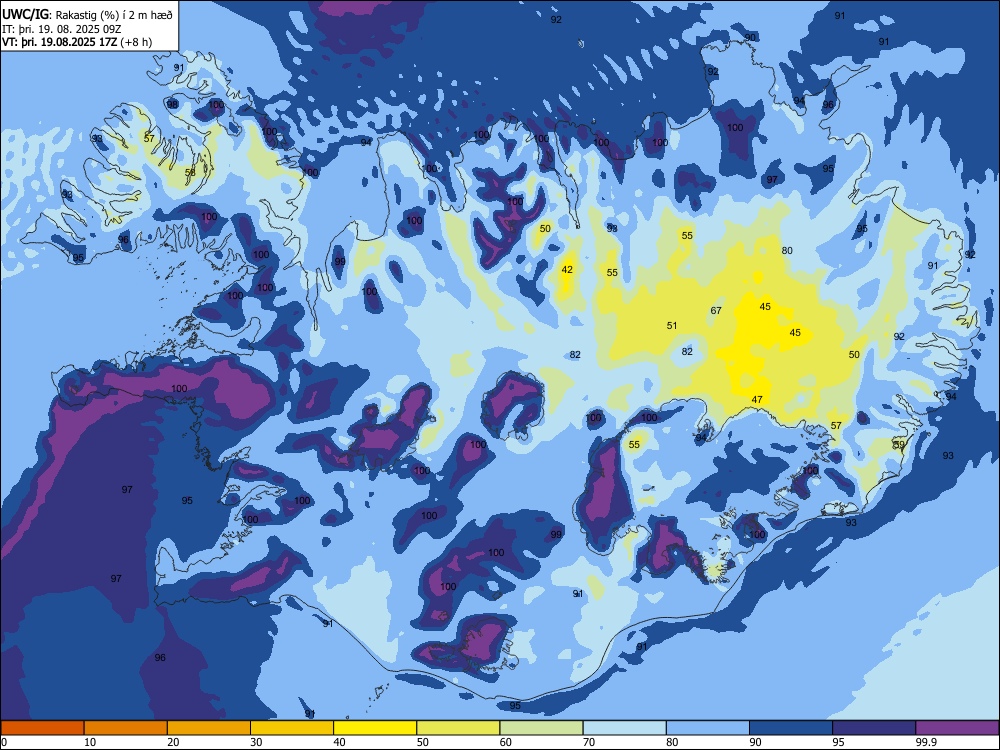Click the orange 10–20 legend swatch
The image size is (1000, 750).
click(x=126, y=728)
